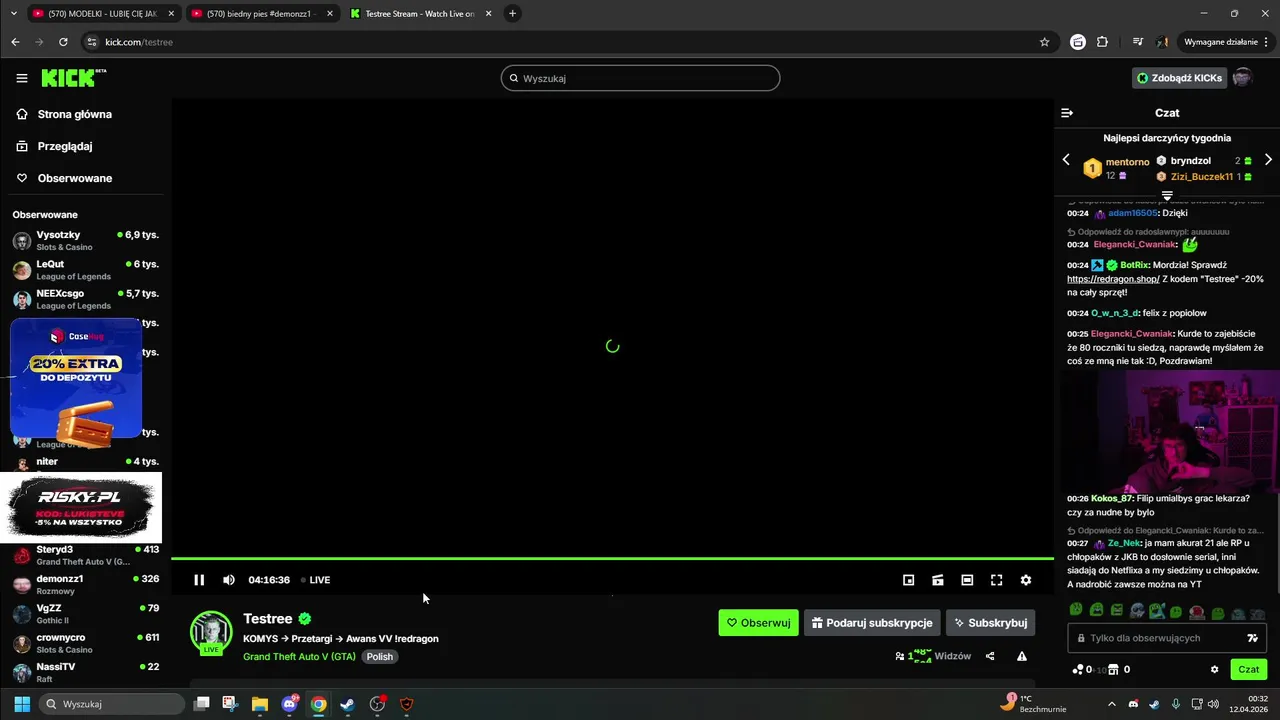Open chat settings gear
The image size is (1280, 720).
[1215, 670]
